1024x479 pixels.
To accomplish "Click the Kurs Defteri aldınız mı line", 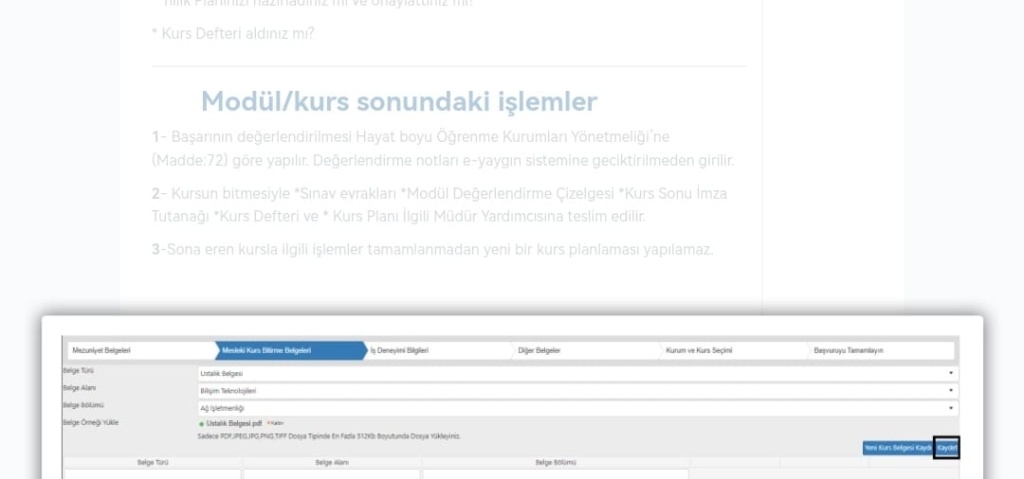I will [x=233, y=33].
